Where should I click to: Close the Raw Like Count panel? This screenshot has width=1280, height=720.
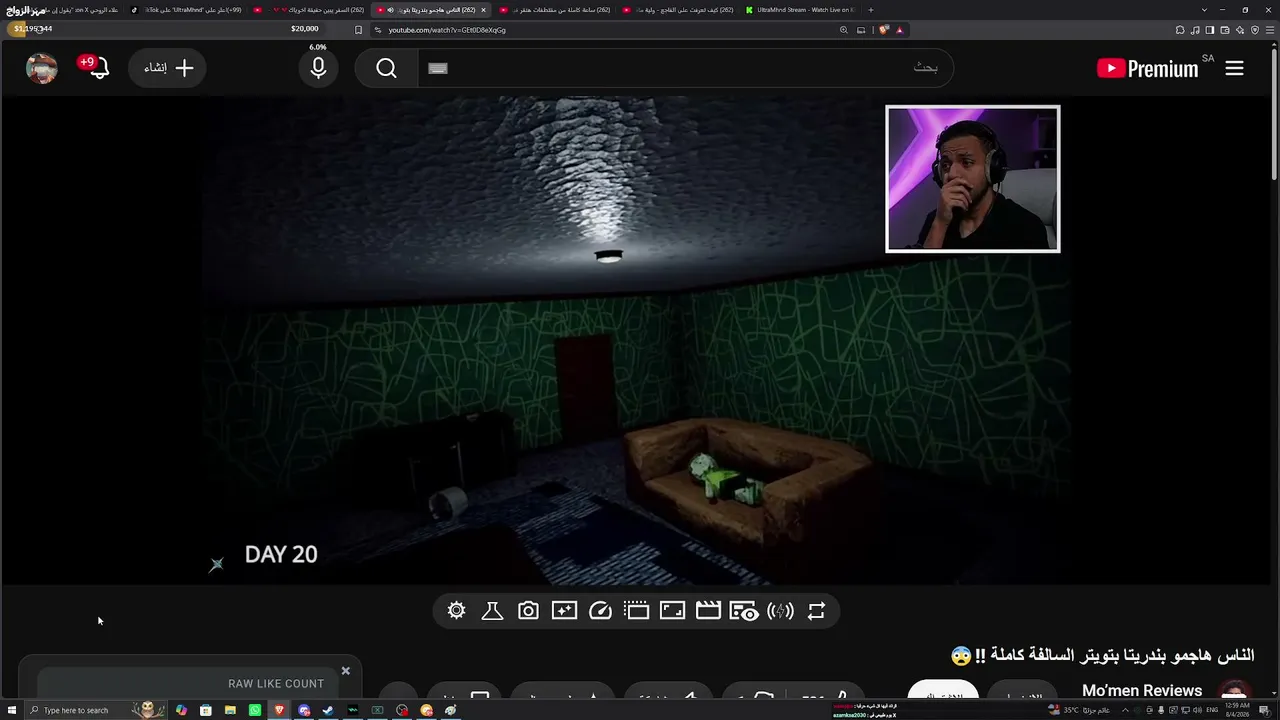tap(346, 671)
